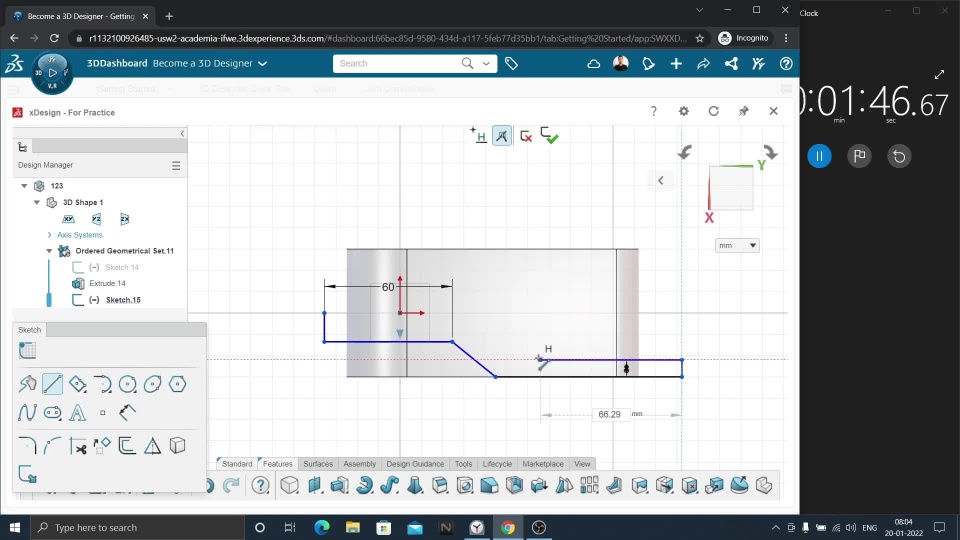Collapse the 3D Shape 1 node
This screenshot has height=540, width=960.
37,202
